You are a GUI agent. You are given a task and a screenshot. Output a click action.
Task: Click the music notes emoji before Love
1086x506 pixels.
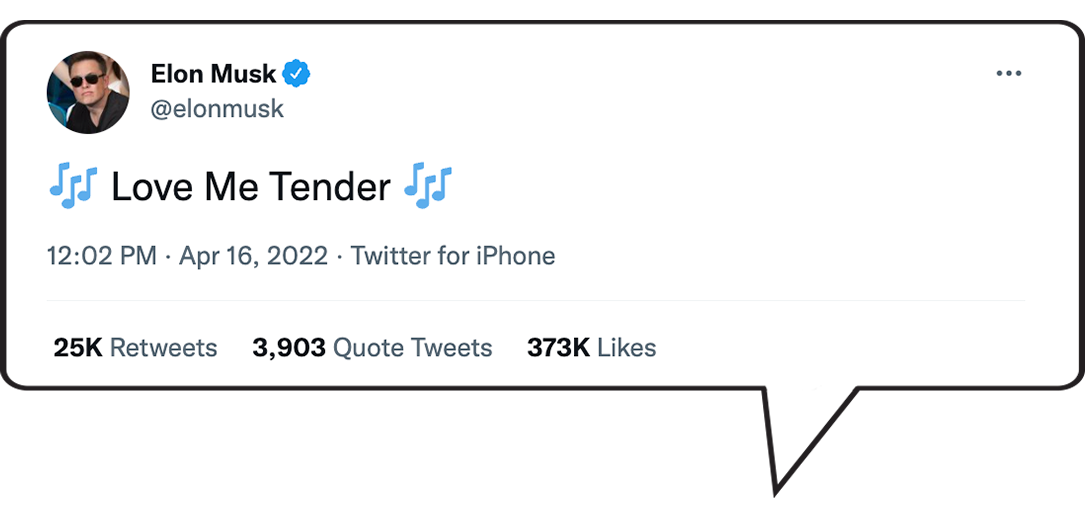[x=72, y=187]
